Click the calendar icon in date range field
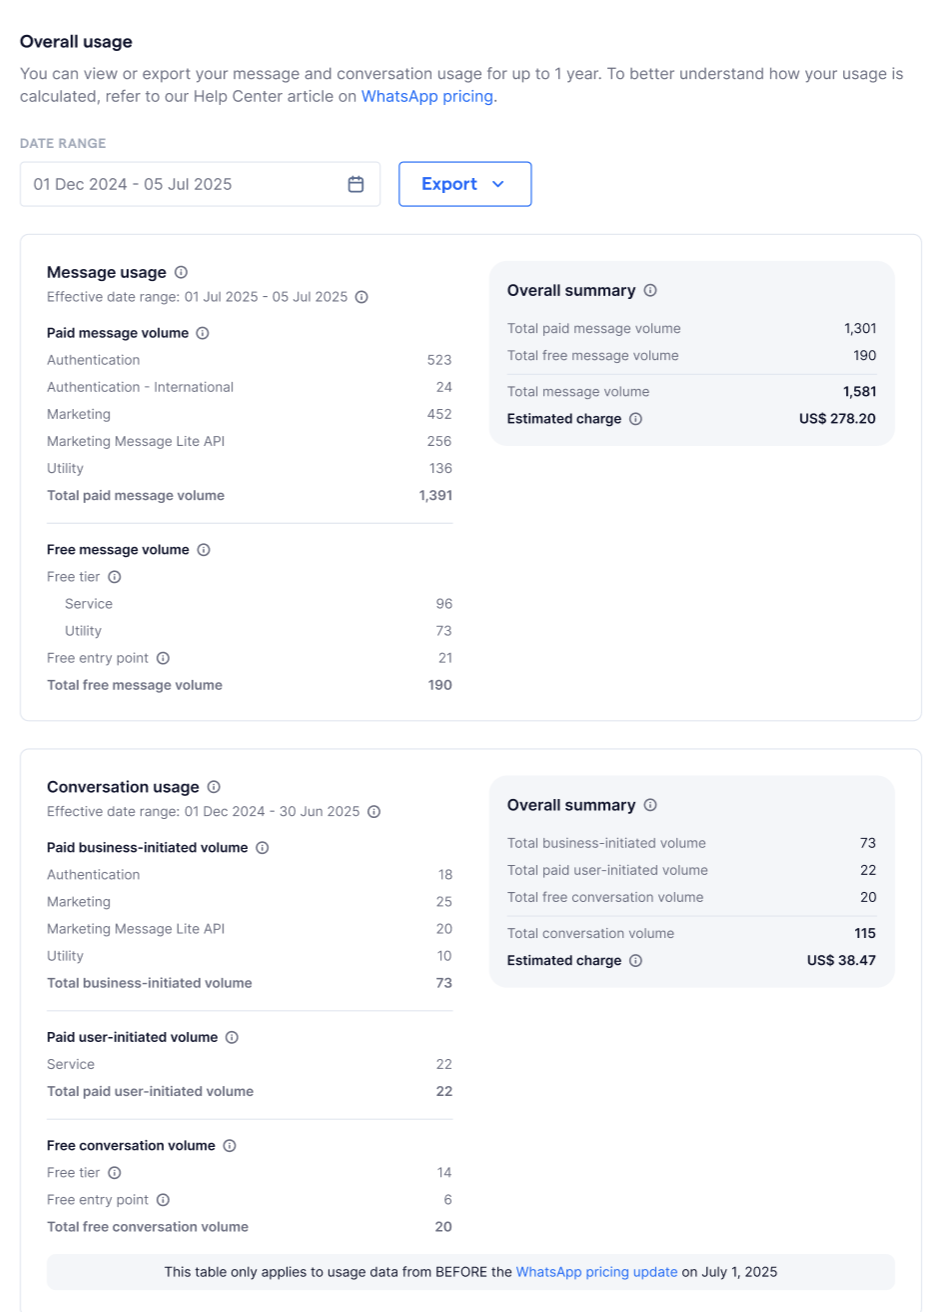 tap(356, 184)
